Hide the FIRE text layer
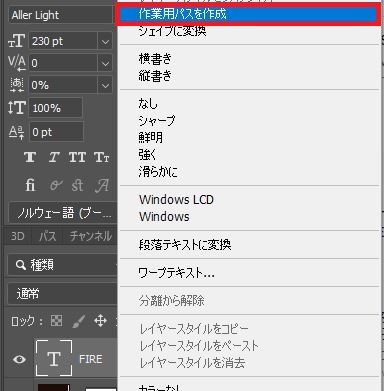Screen dimensions: 384x391 pos(19,359)
